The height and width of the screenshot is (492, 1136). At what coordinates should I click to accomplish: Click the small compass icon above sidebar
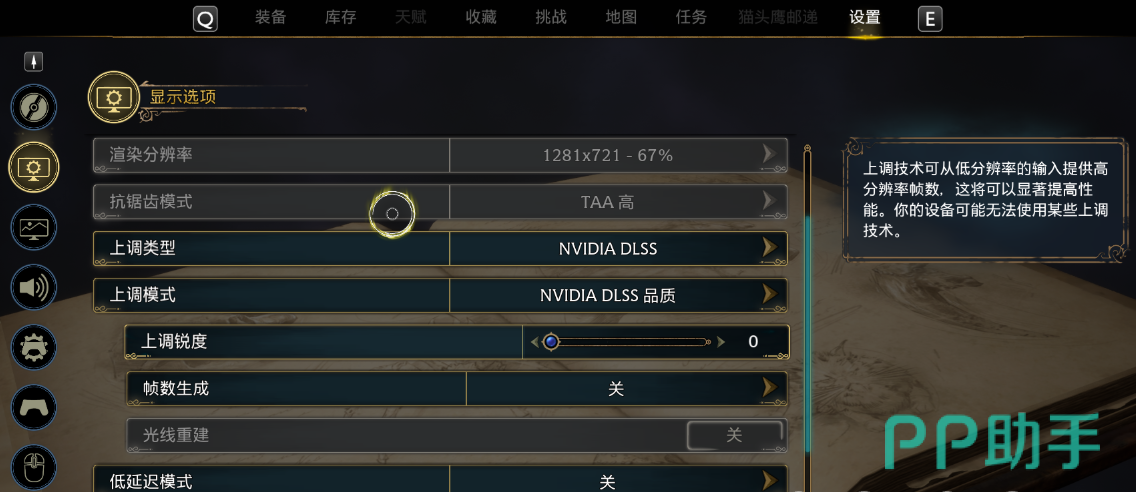(x=34, y=61)
